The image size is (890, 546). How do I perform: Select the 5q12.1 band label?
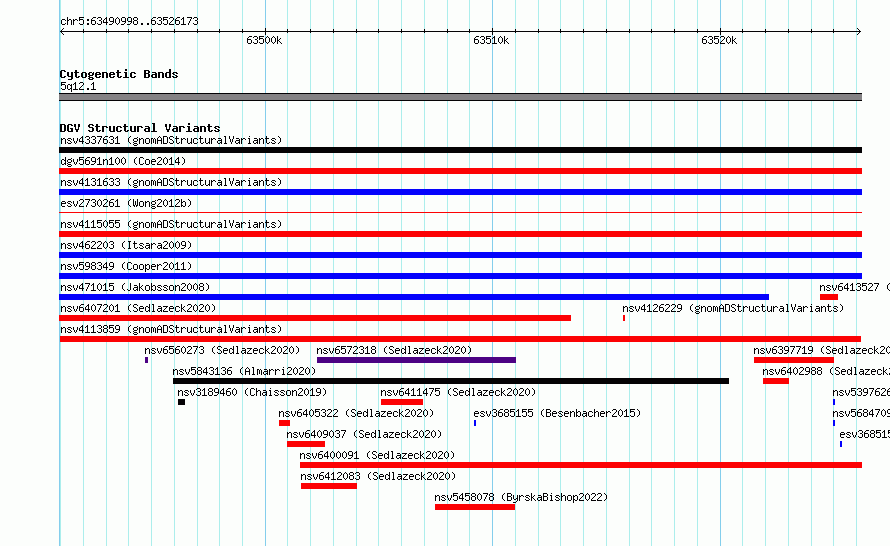(78, 86)
